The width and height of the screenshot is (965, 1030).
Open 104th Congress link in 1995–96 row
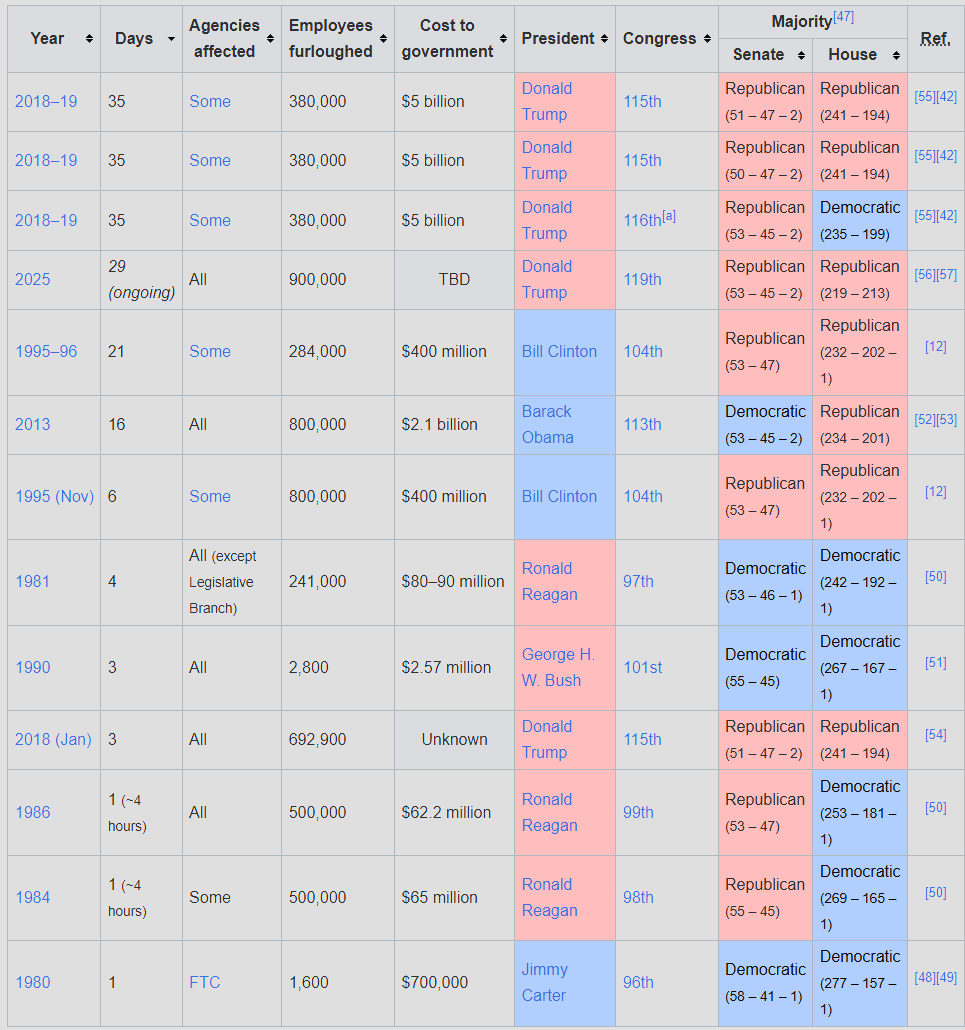tap(642, 351)
